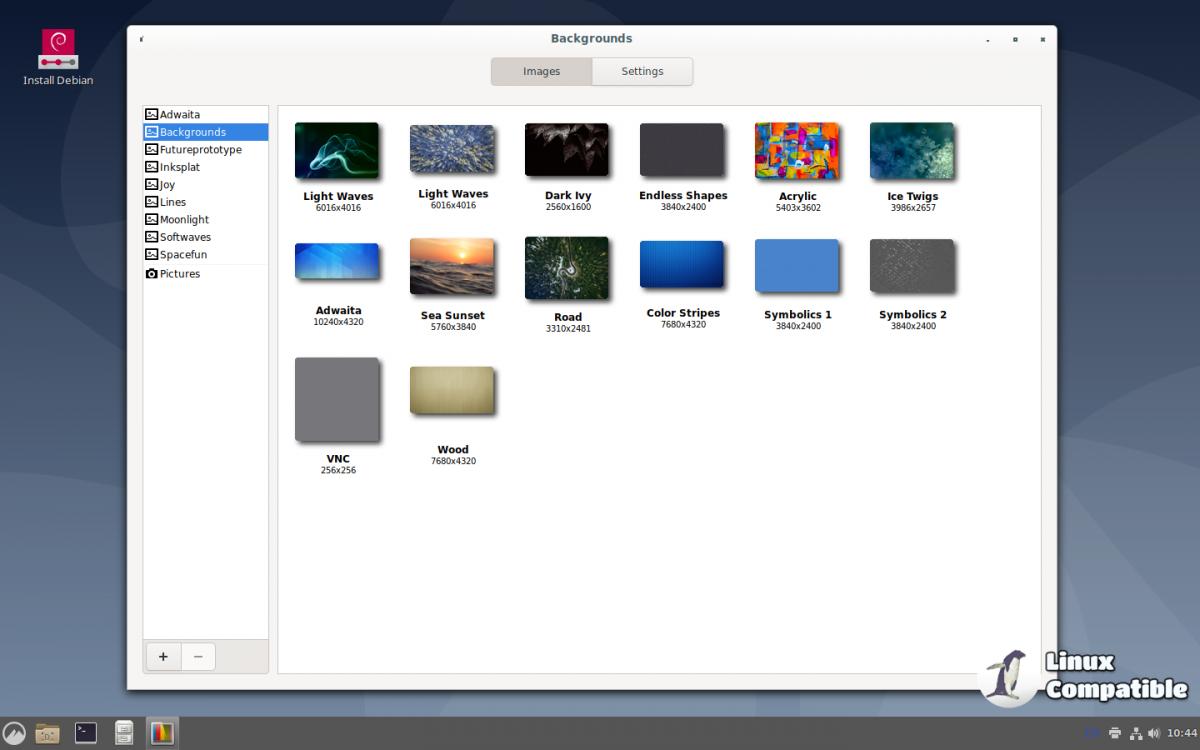Open the file manager from the taskbar
This screenshot has width=1200, height=750.
(47, 733)
